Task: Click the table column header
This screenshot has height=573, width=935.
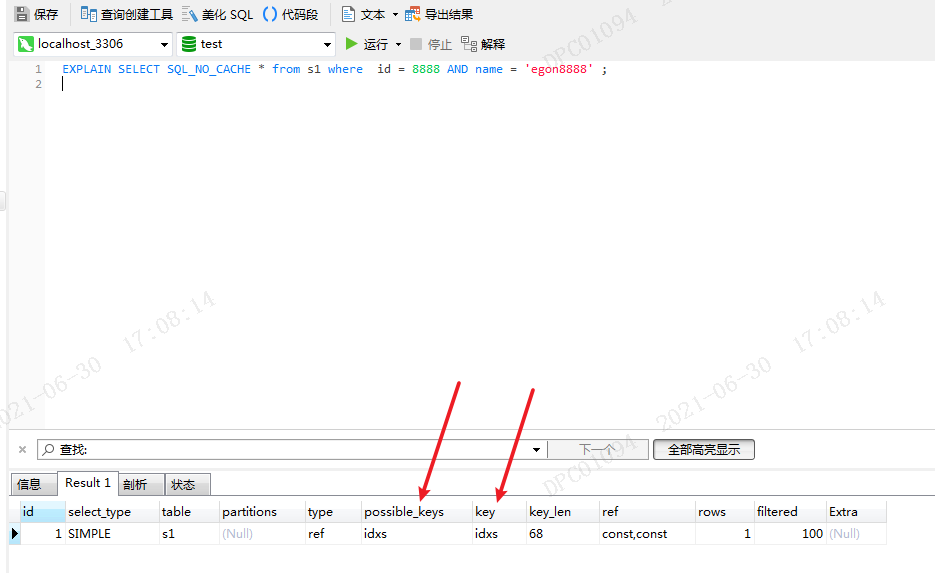Action: coord(189,512)
